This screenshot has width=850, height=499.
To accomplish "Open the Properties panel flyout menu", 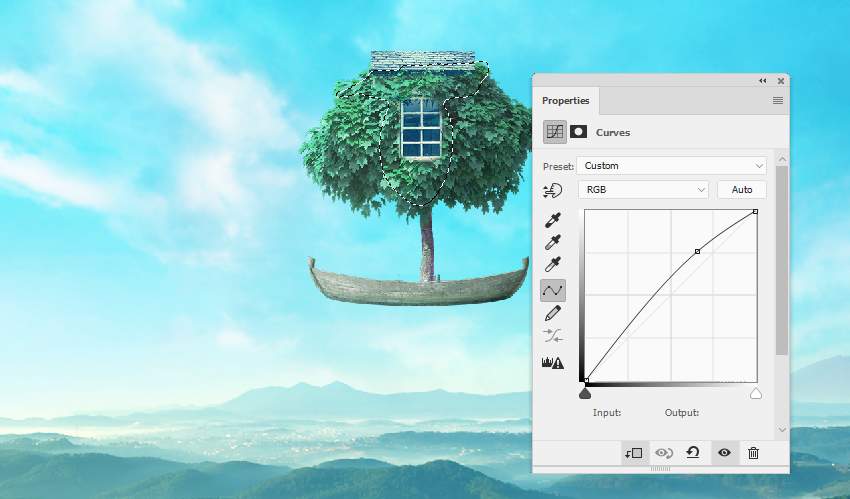I will 778,100.
